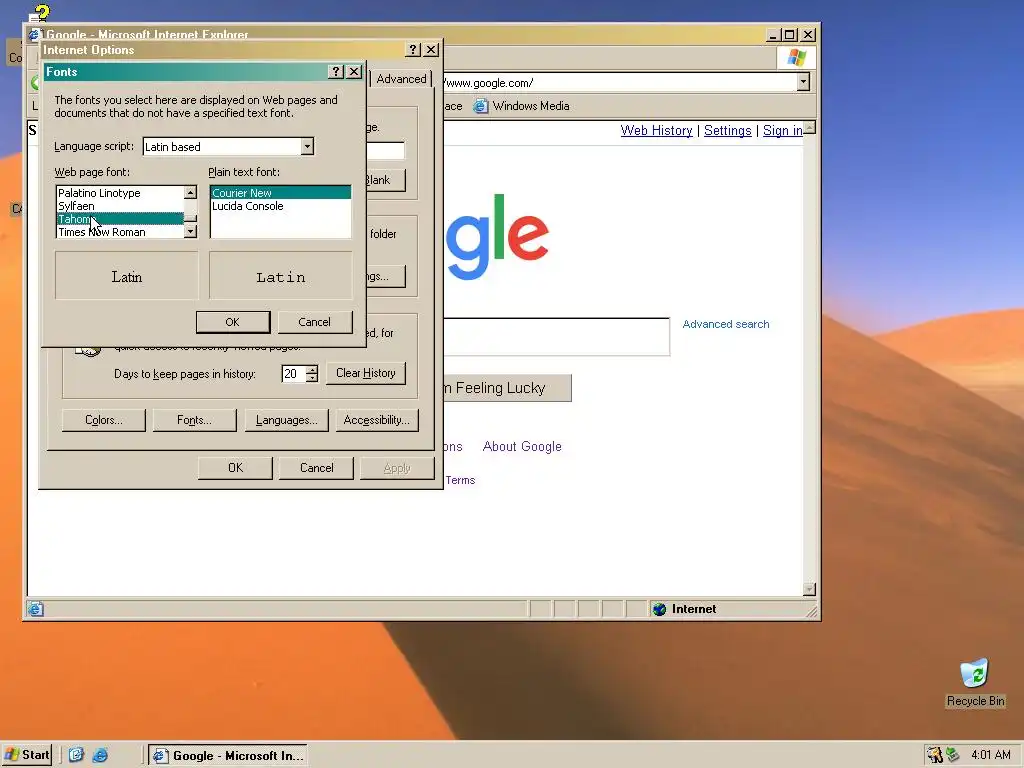Click Internet Options help question mark
Screen dimensions: 1024x768
(413, 50)
